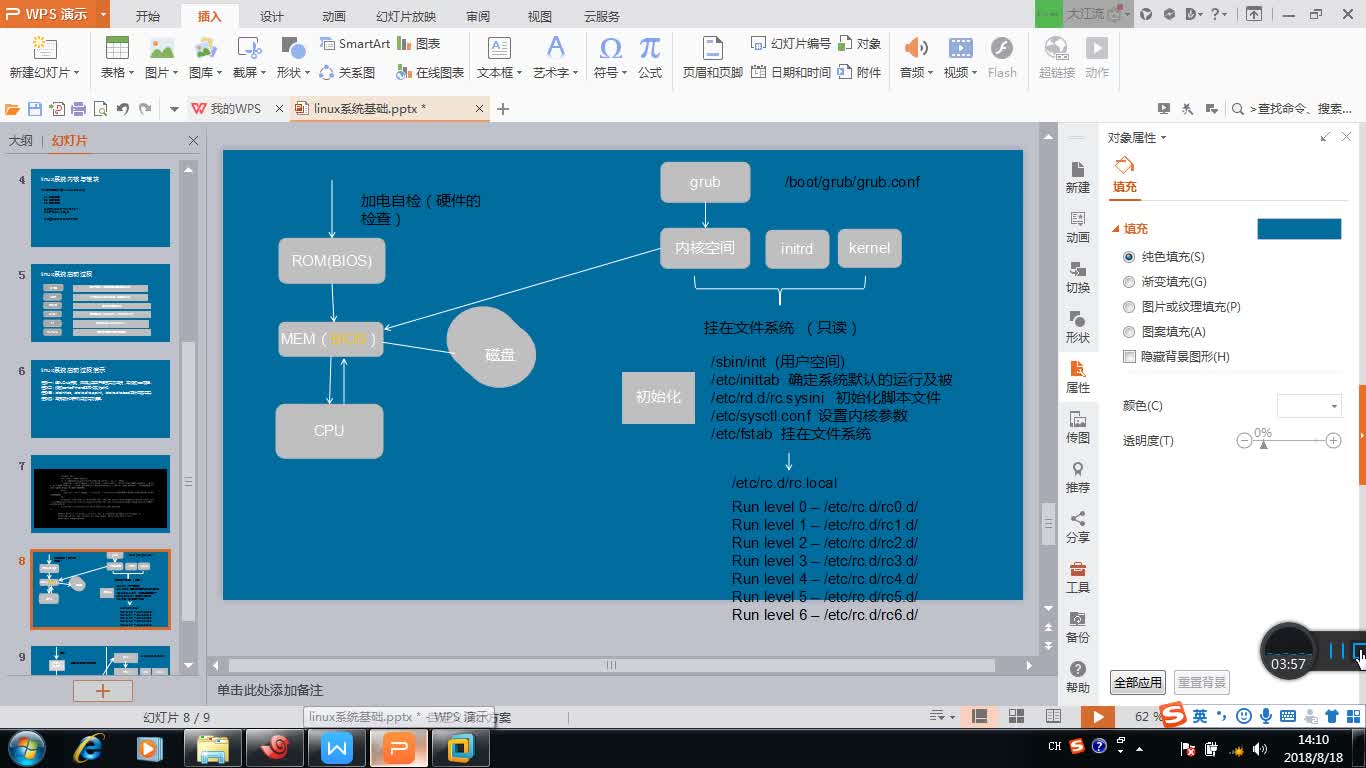Switch to 大纲 outline tab

[x=21, y=141]
